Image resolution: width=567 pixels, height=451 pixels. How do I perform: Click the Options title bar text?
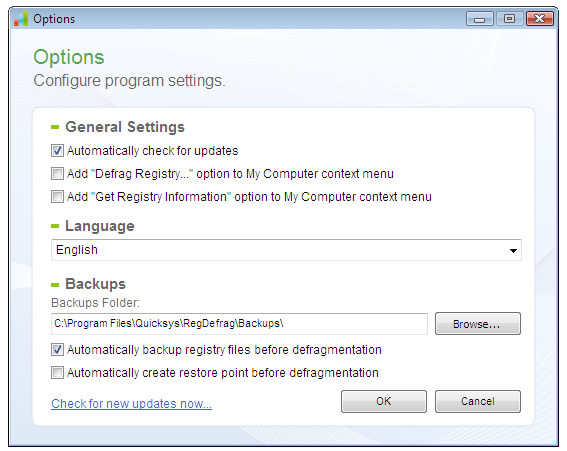click(54, 19)
